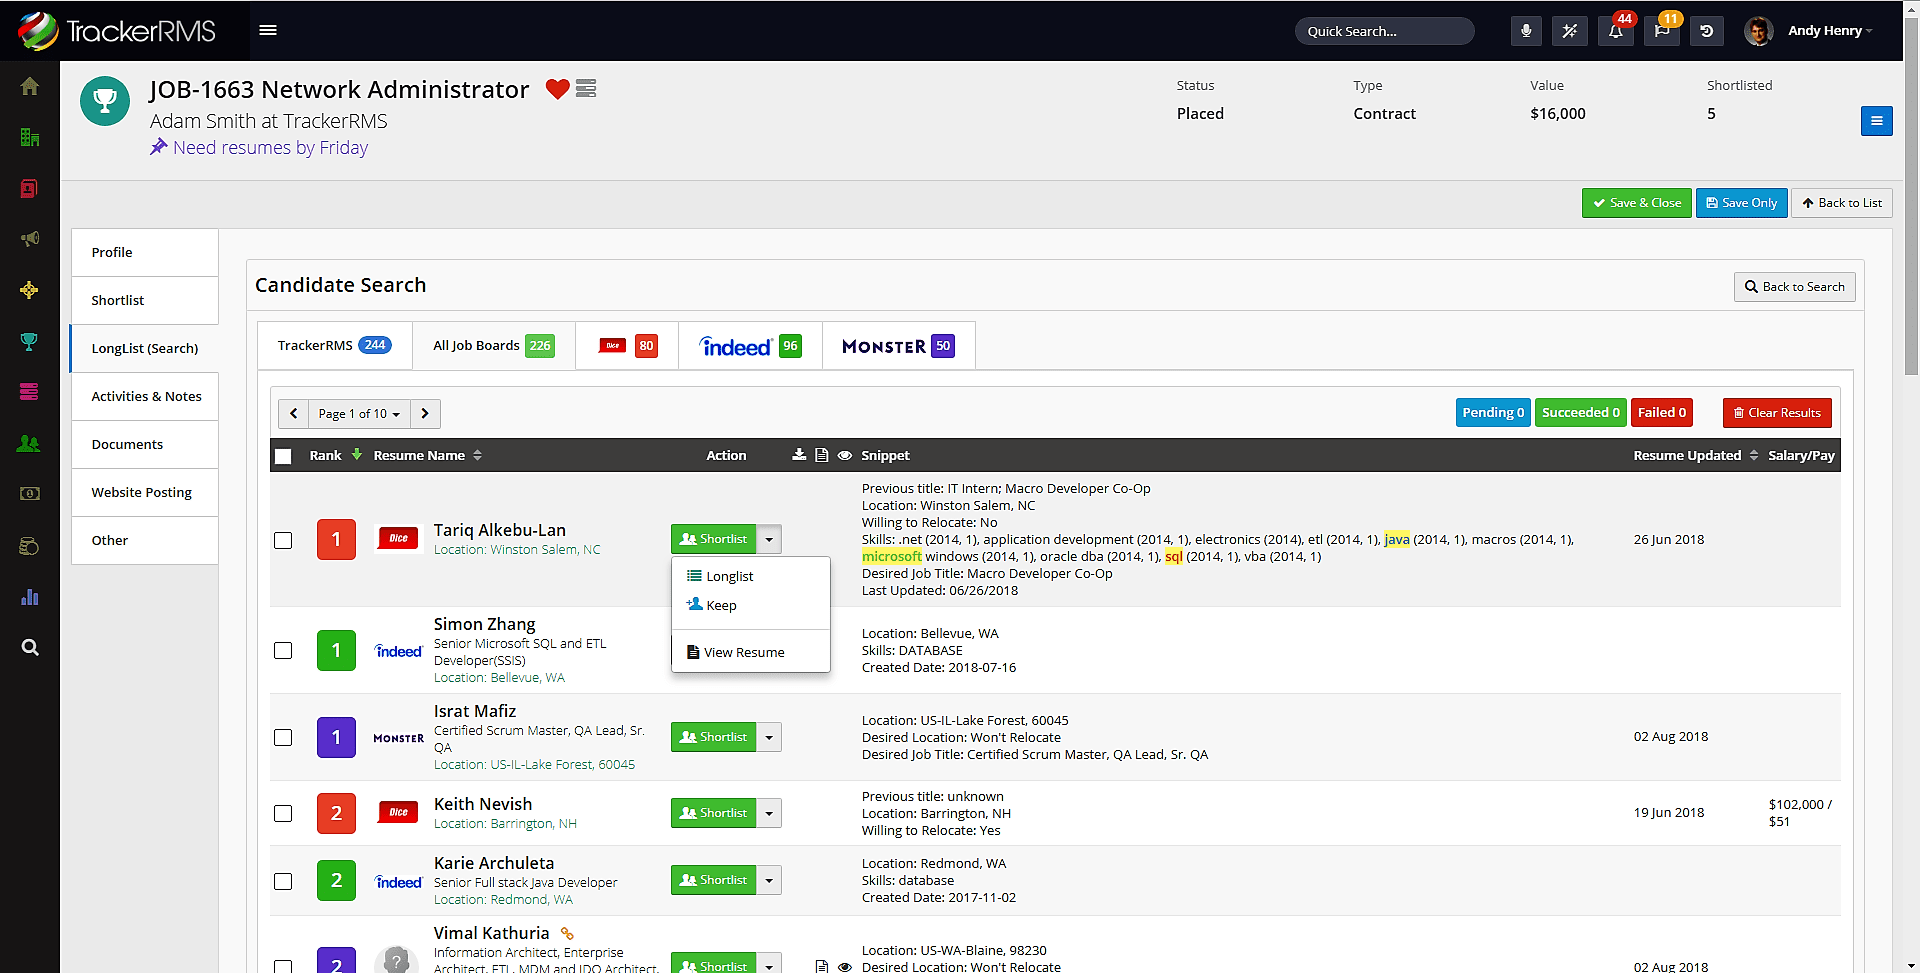Open the megaphone Campaigns icon

[x=30, y=239]
